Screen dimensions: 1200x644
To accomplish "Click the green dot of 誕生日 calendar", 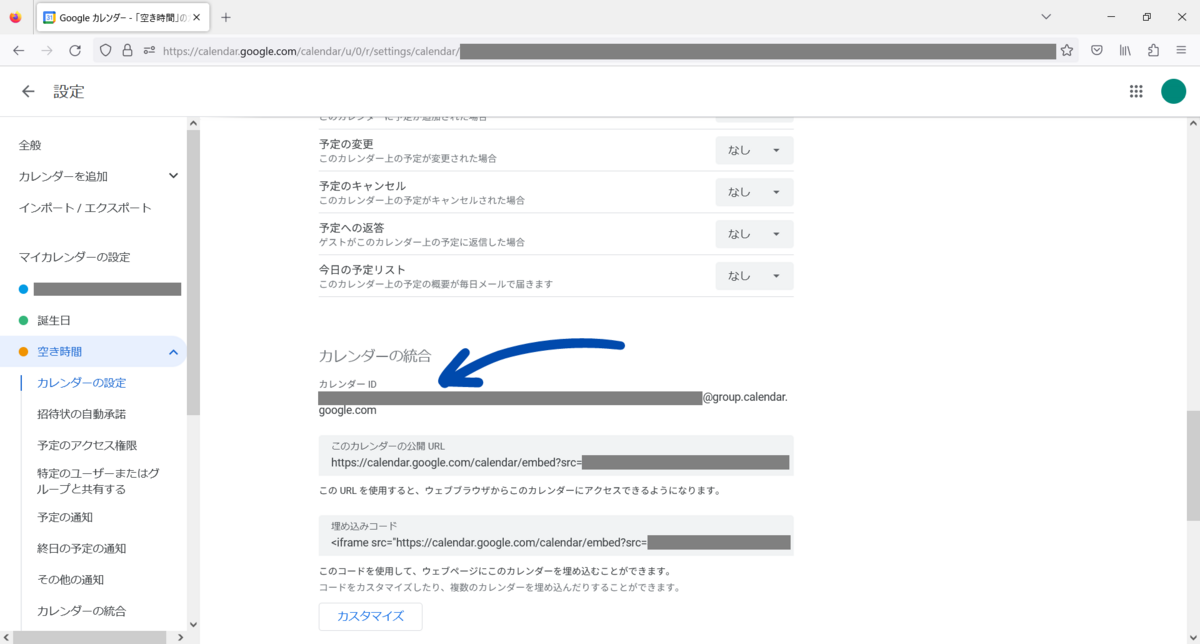I will 24,321.
